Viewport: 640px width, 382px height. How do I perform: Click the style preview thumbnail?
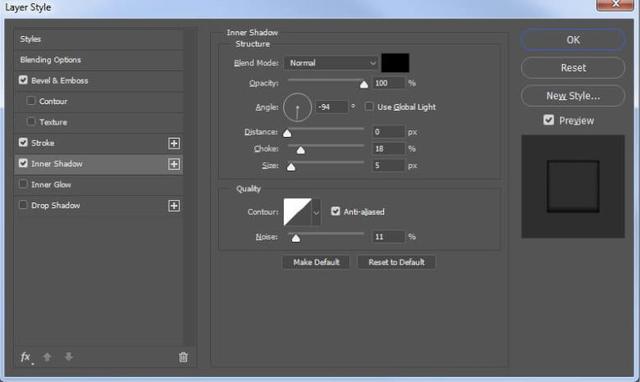tap(573, 187)
